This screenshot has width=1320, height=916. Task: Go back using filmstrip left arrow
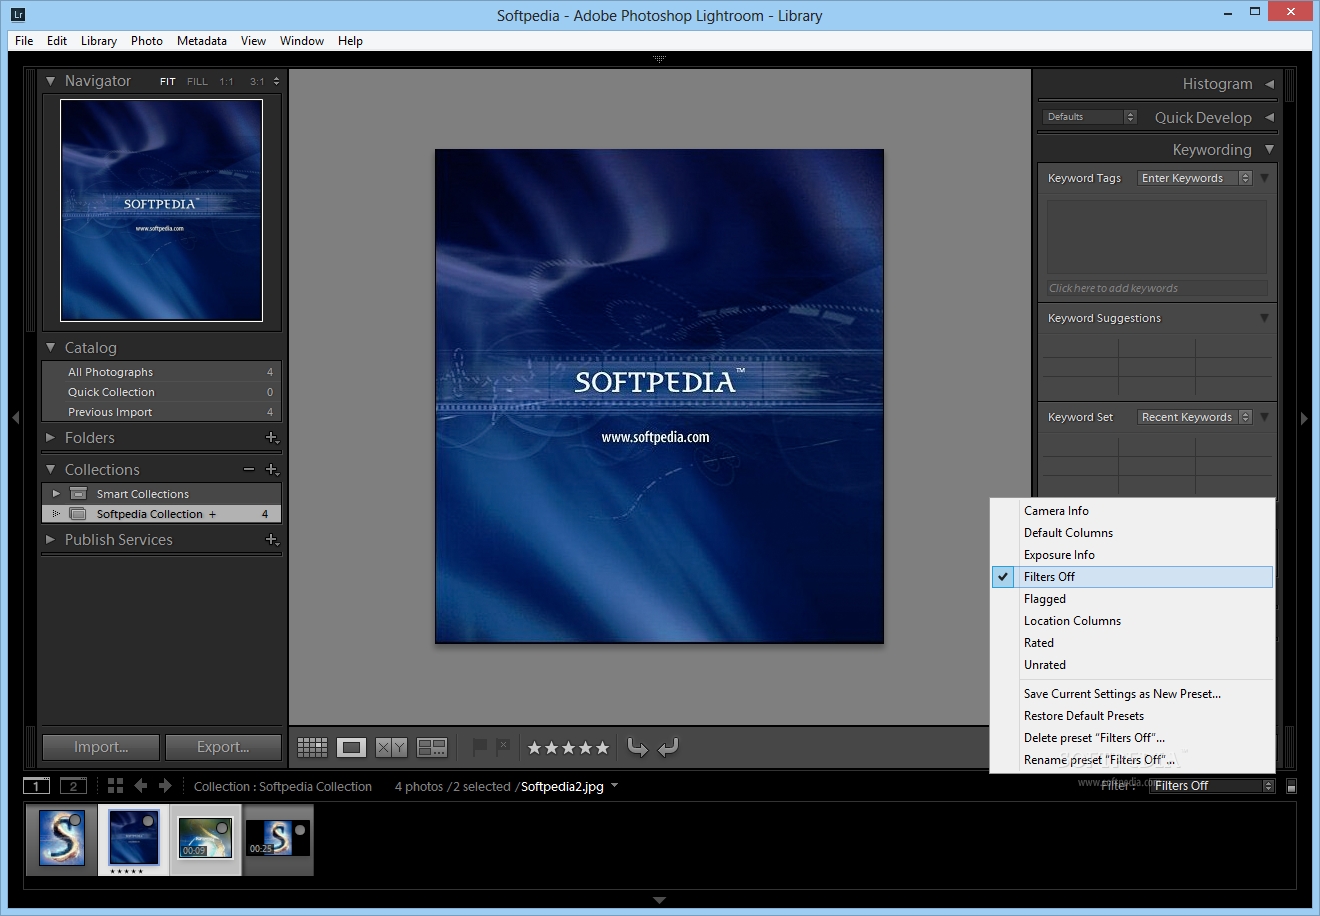pos(141,786)
